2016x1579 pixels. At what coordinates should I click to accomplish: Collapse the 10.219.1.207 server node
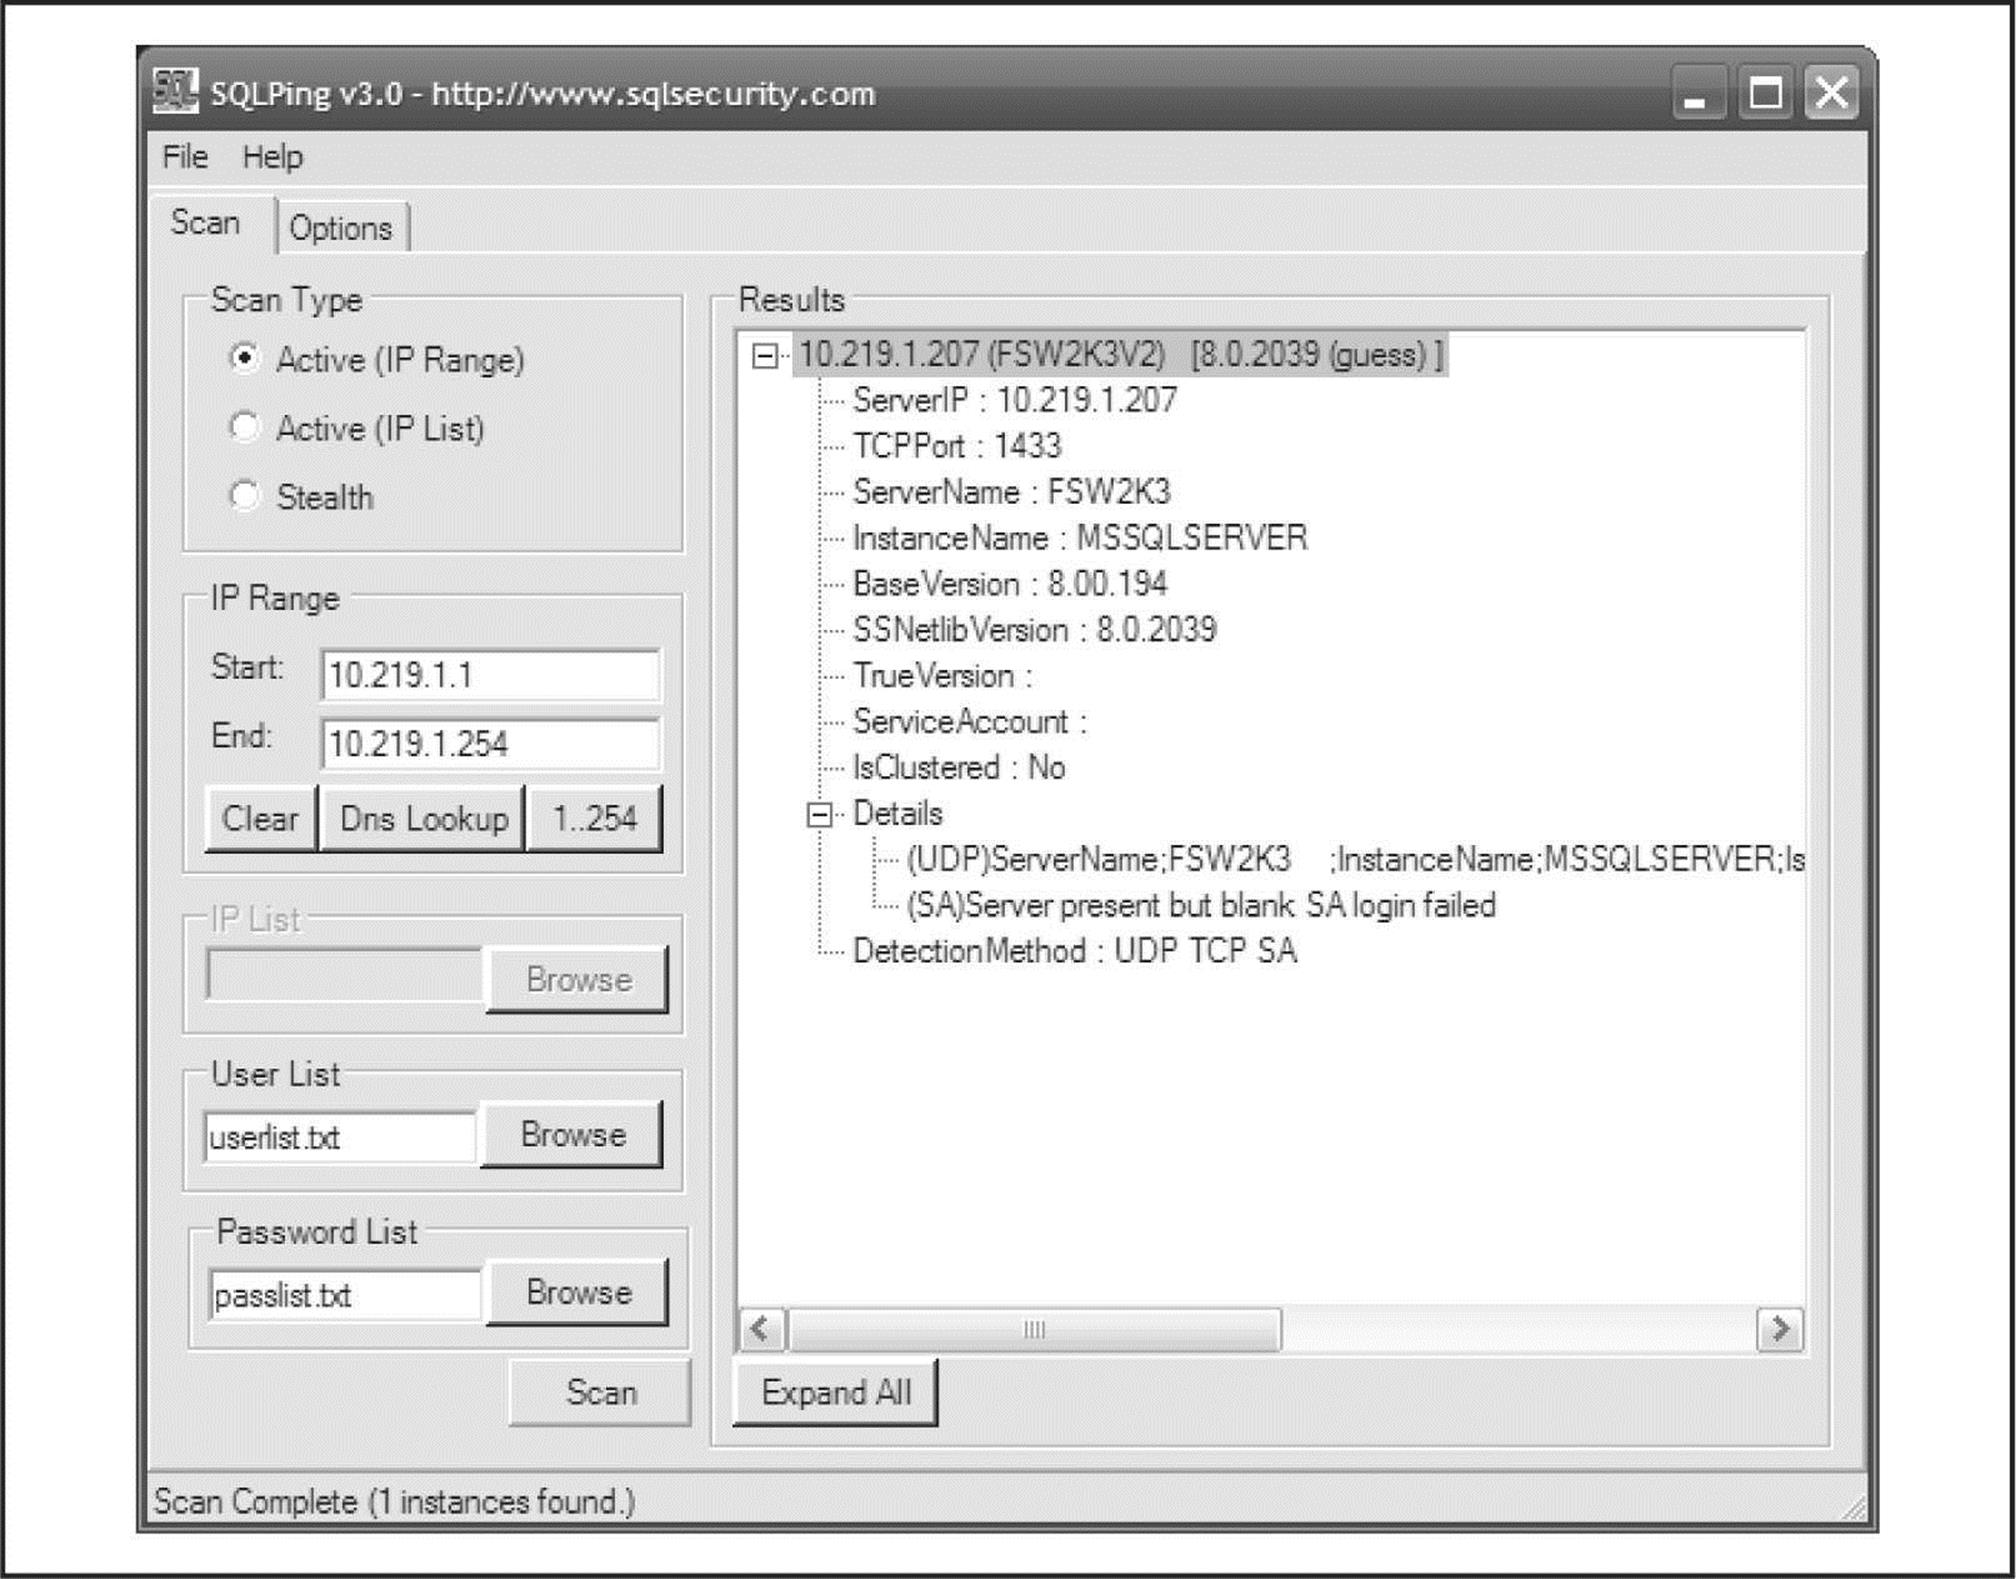[x=765, y=356]
